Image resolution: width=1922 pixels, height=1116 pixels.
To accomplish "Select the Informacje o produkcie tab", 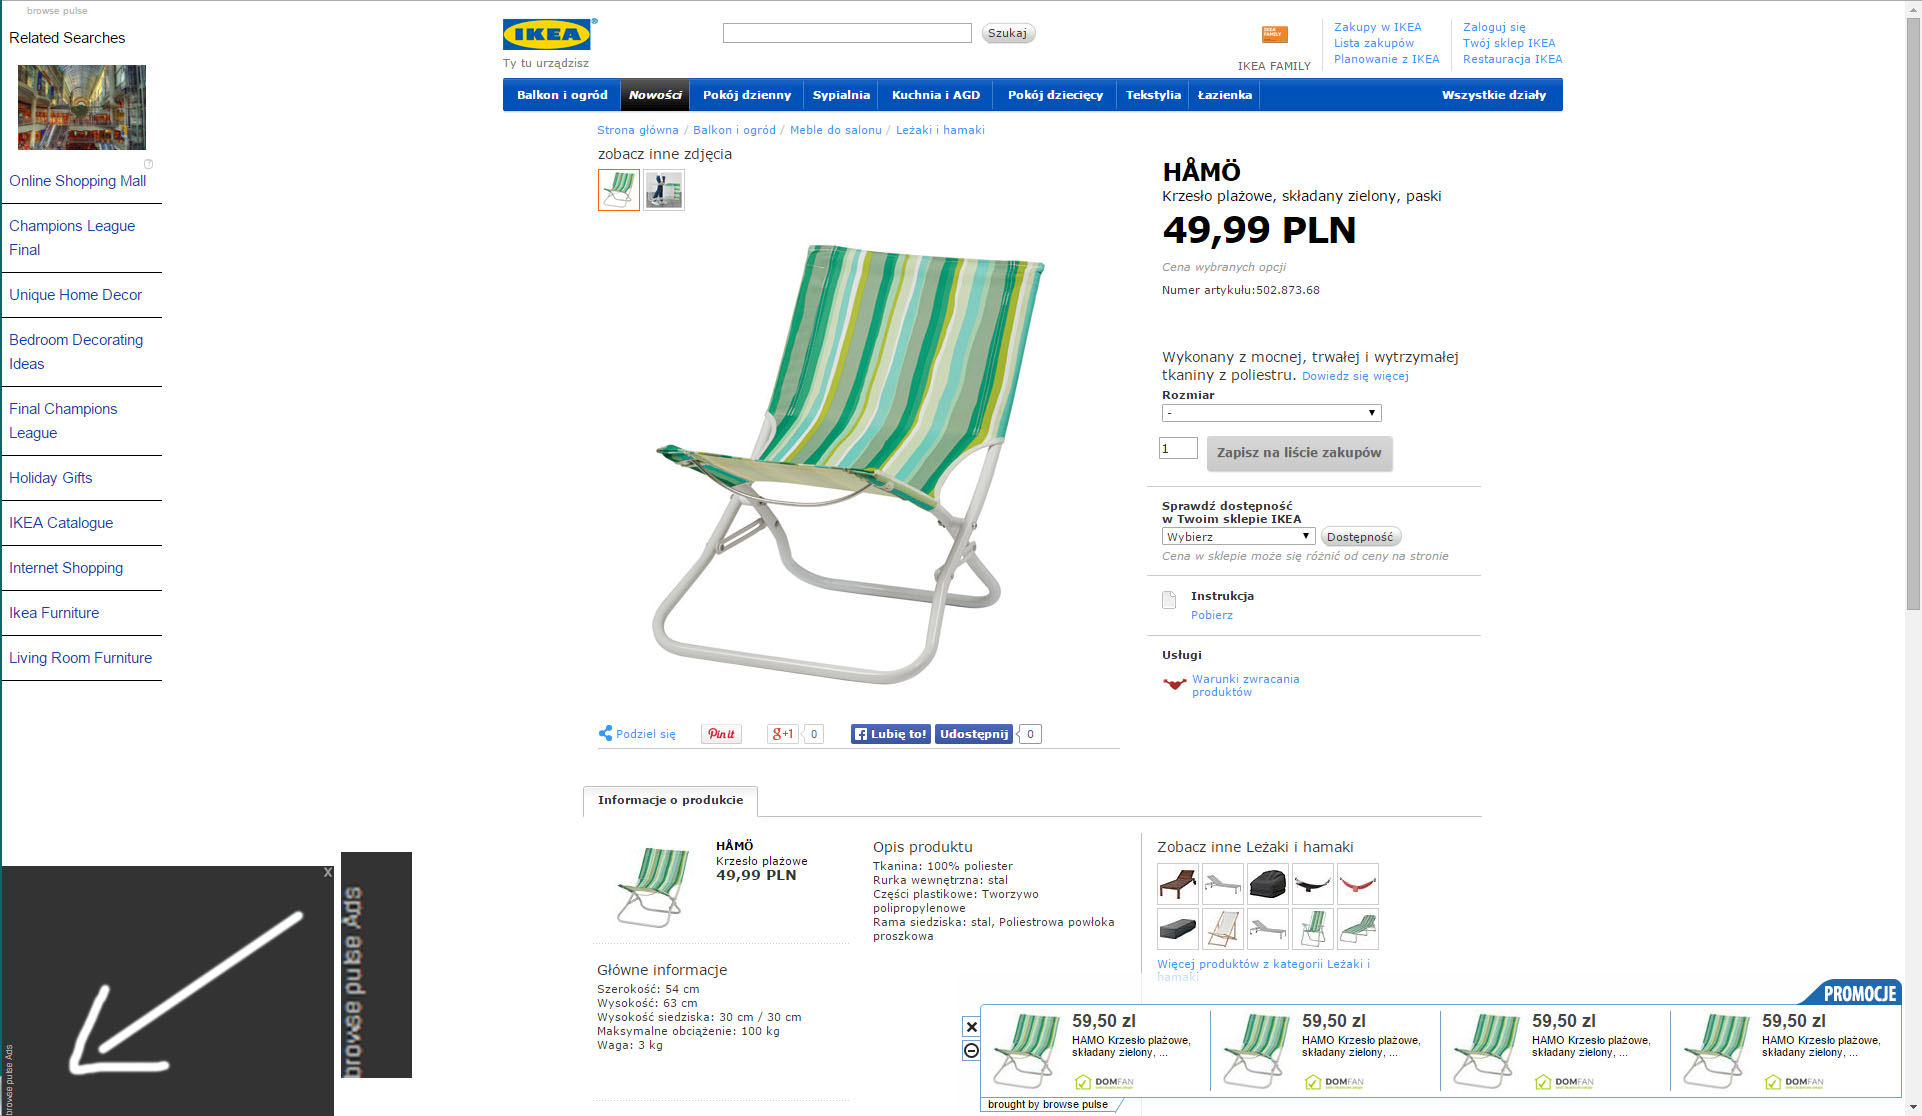I will pos(670,800).
